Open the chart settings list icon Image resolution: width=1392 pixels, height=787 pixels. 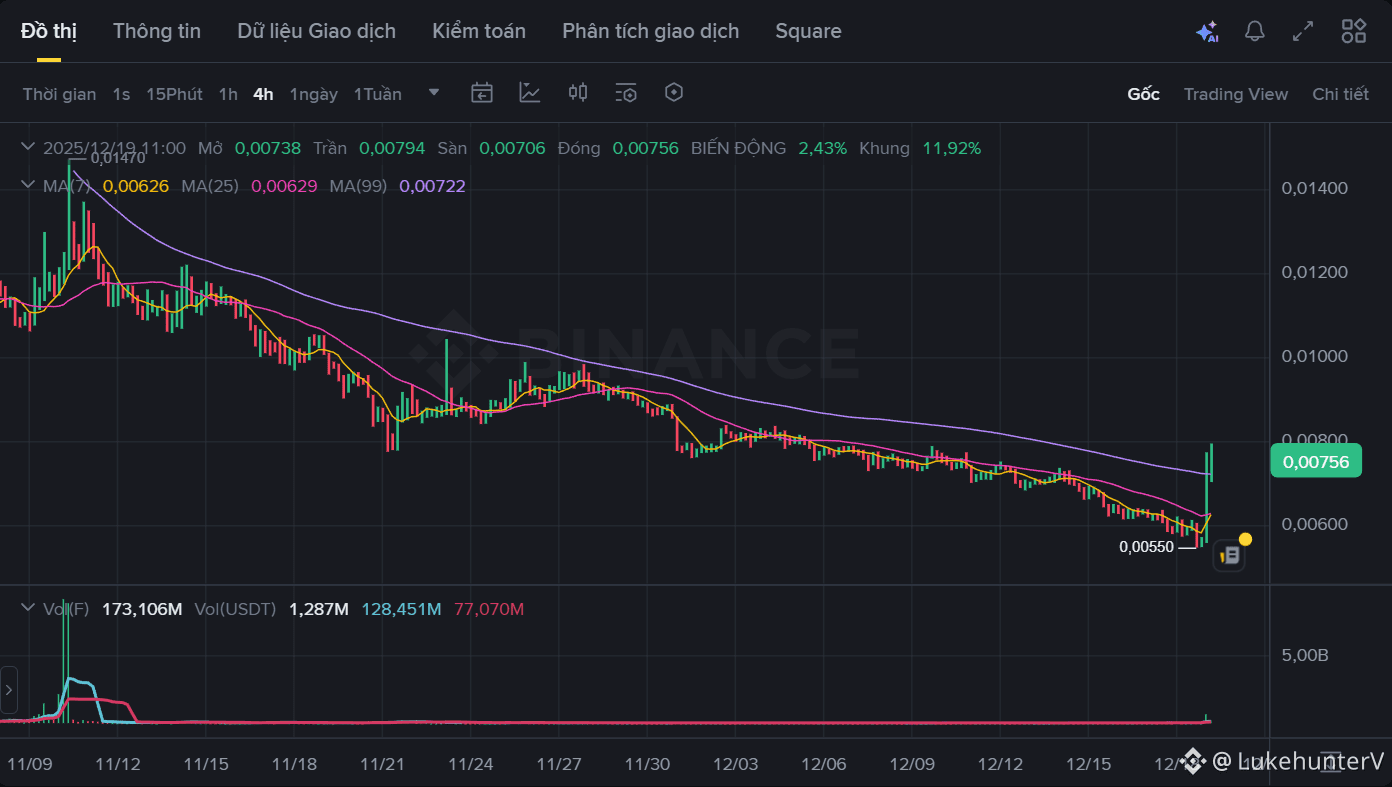tap(626, 93)
